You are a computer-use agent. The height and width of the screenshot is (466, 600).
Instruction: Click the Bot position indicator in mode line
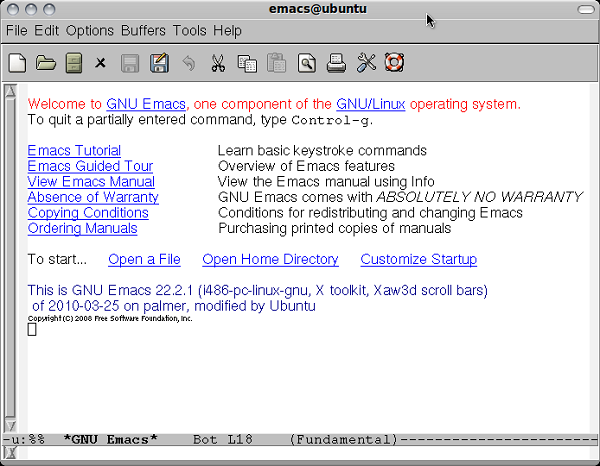[x=205, y=440]
